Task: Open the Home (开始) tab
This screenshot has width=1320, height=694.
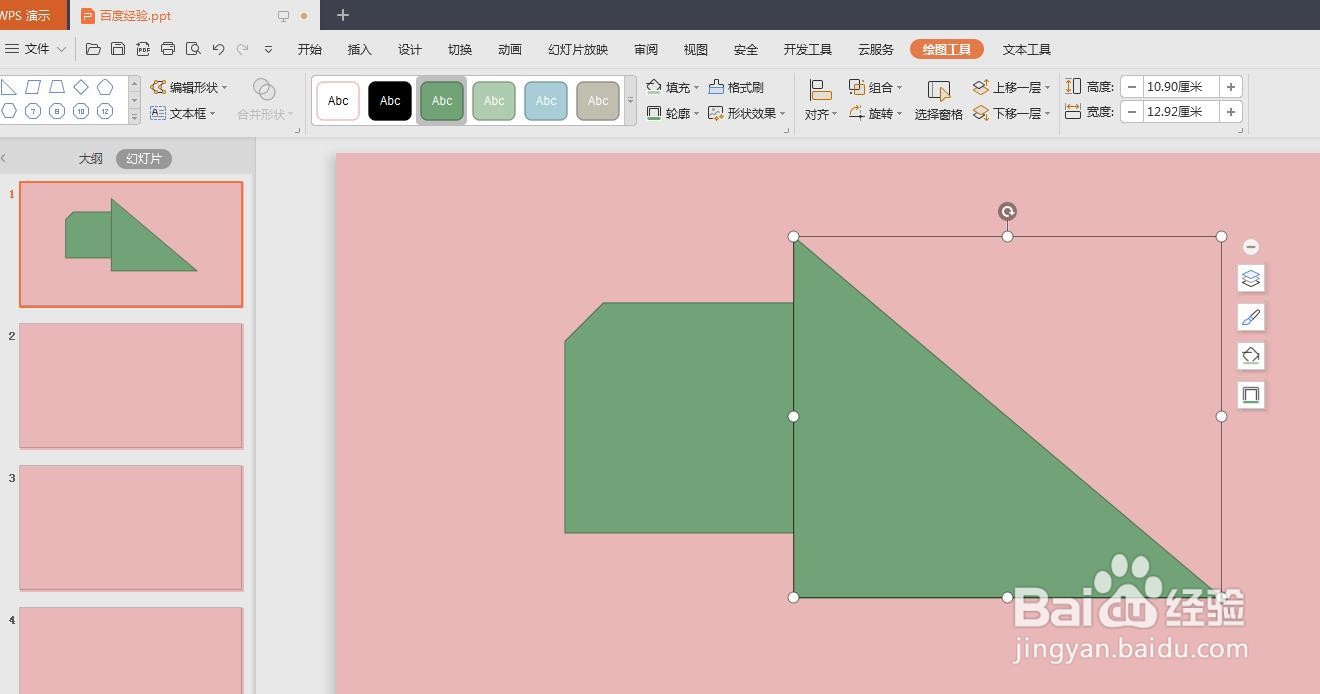Action: (310, 49)
